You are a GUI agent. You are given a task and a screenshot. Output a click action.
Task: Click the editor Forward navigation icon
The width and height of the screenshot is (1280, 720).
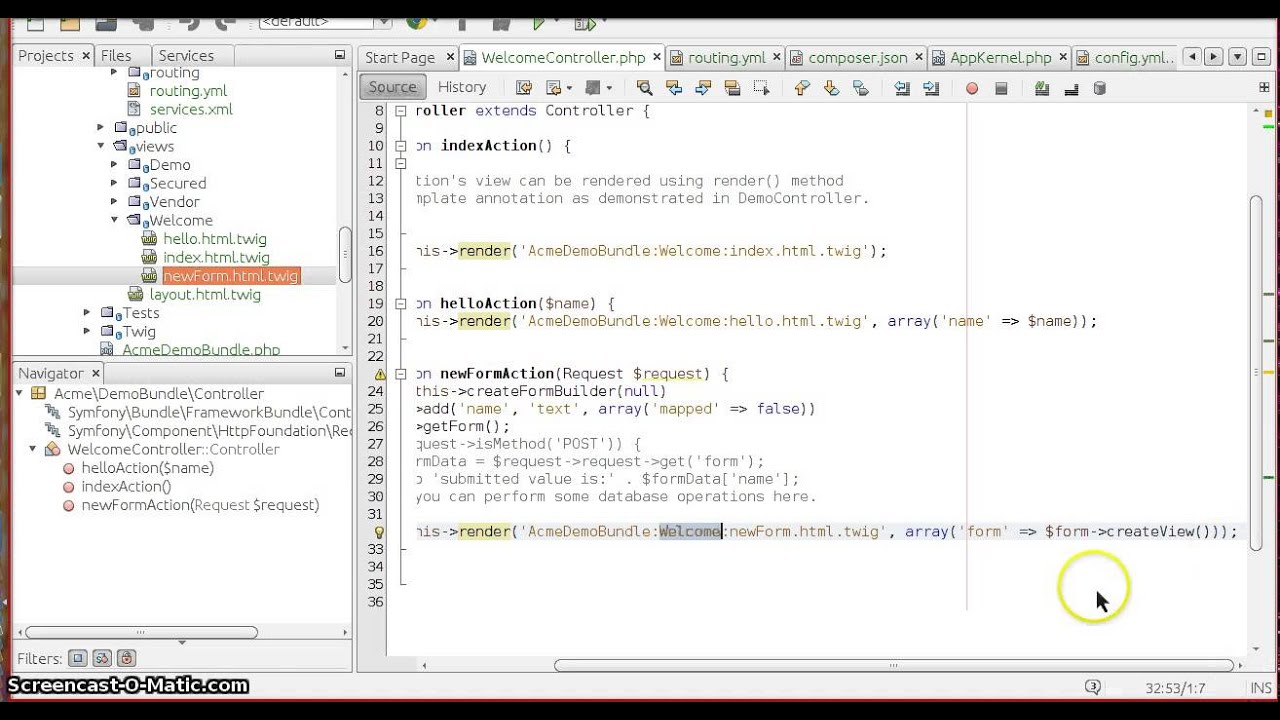point(592,88)
